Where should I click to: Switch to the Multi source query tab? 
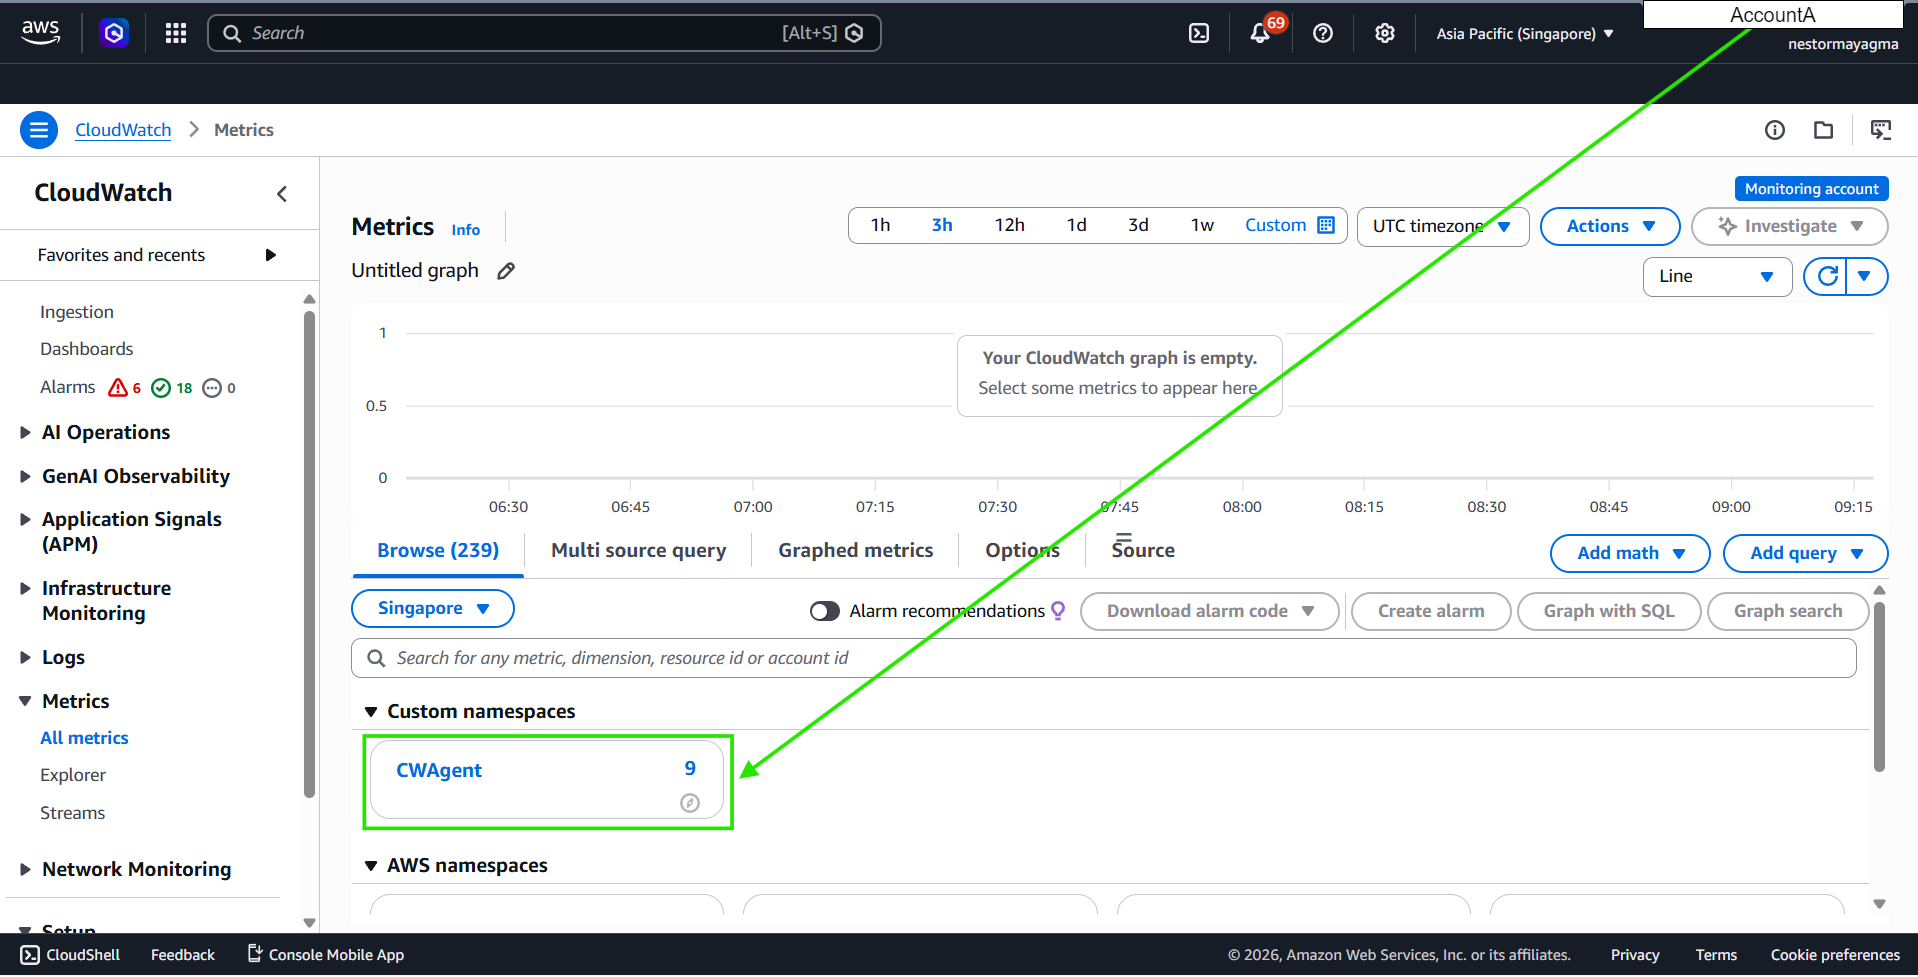pyautogui.click(x=639, y=551)
